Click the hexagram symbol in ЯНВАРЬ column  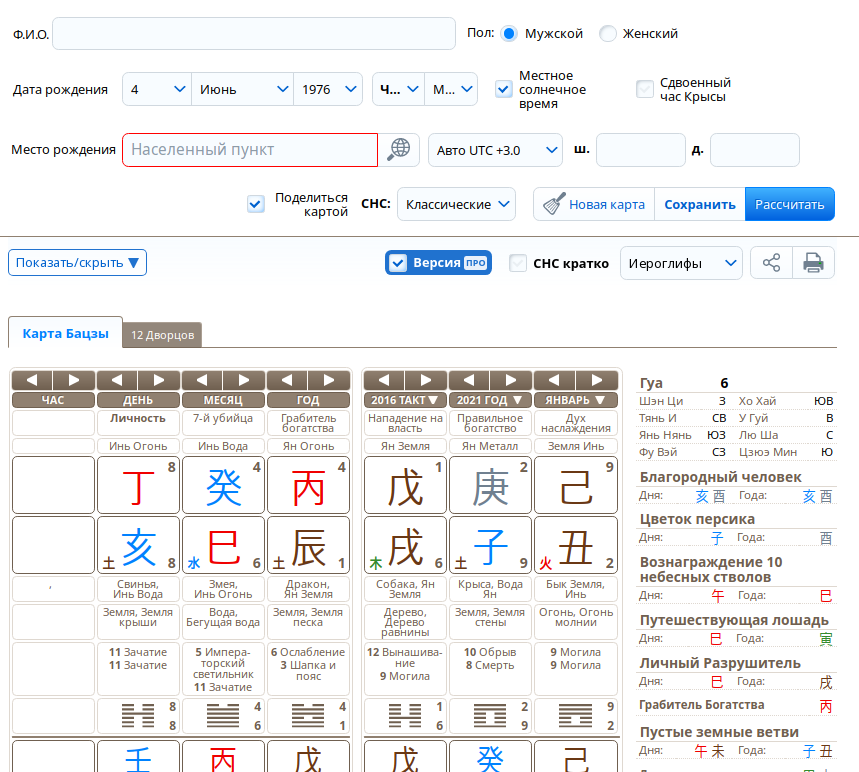(575, 716)
